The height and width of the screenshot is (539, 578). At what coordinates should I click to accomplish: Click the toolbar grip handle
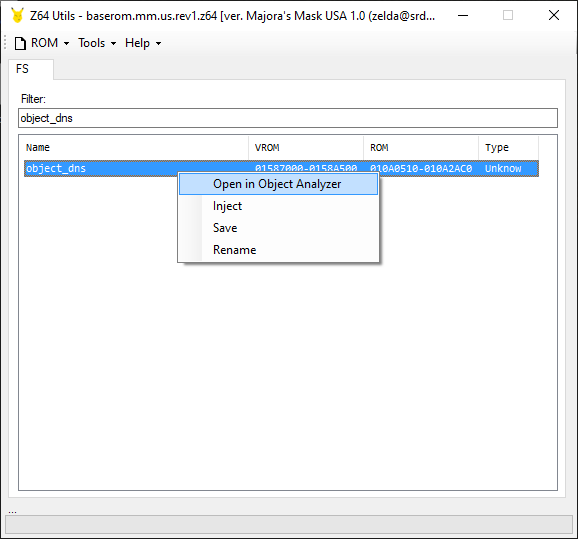(5, 42)
